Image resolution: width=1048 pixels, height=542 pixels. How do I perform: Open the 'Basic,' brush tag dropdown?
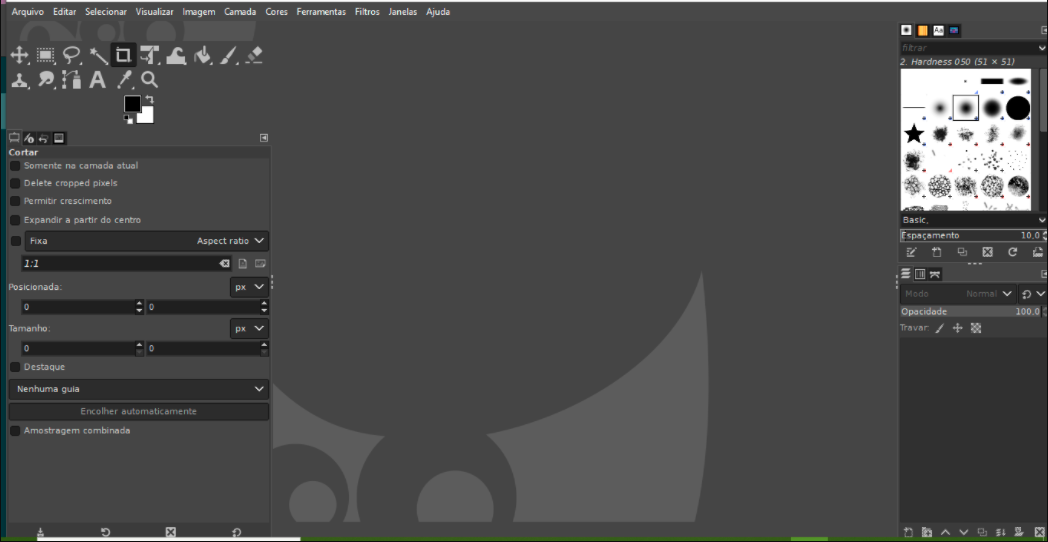click(x=1043, y=220)
